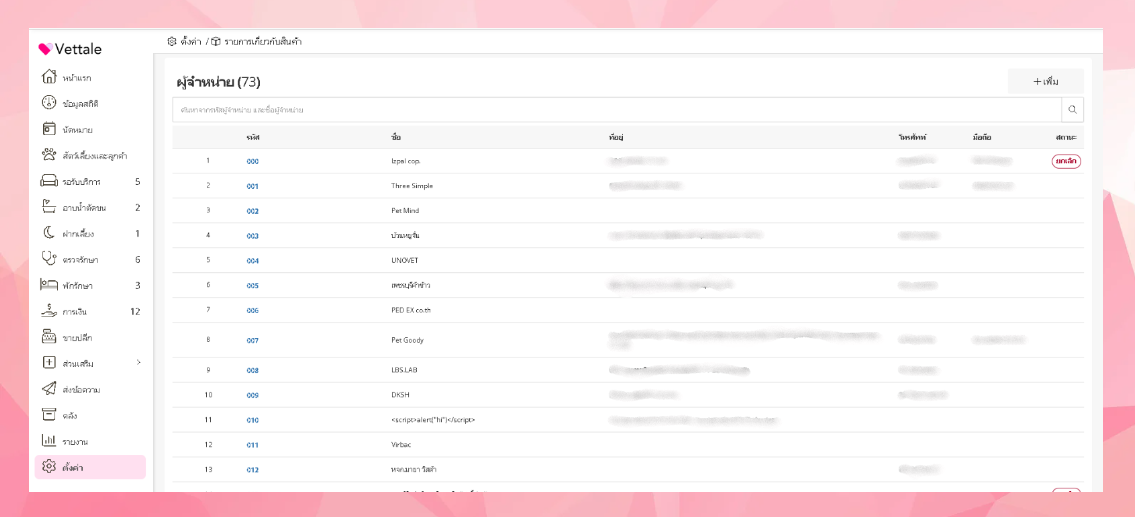This screenshot has width=1135, height=517.
Task: Expand the ส่วนเสริม add-ons chevron
Action: [x=138, y=362]
